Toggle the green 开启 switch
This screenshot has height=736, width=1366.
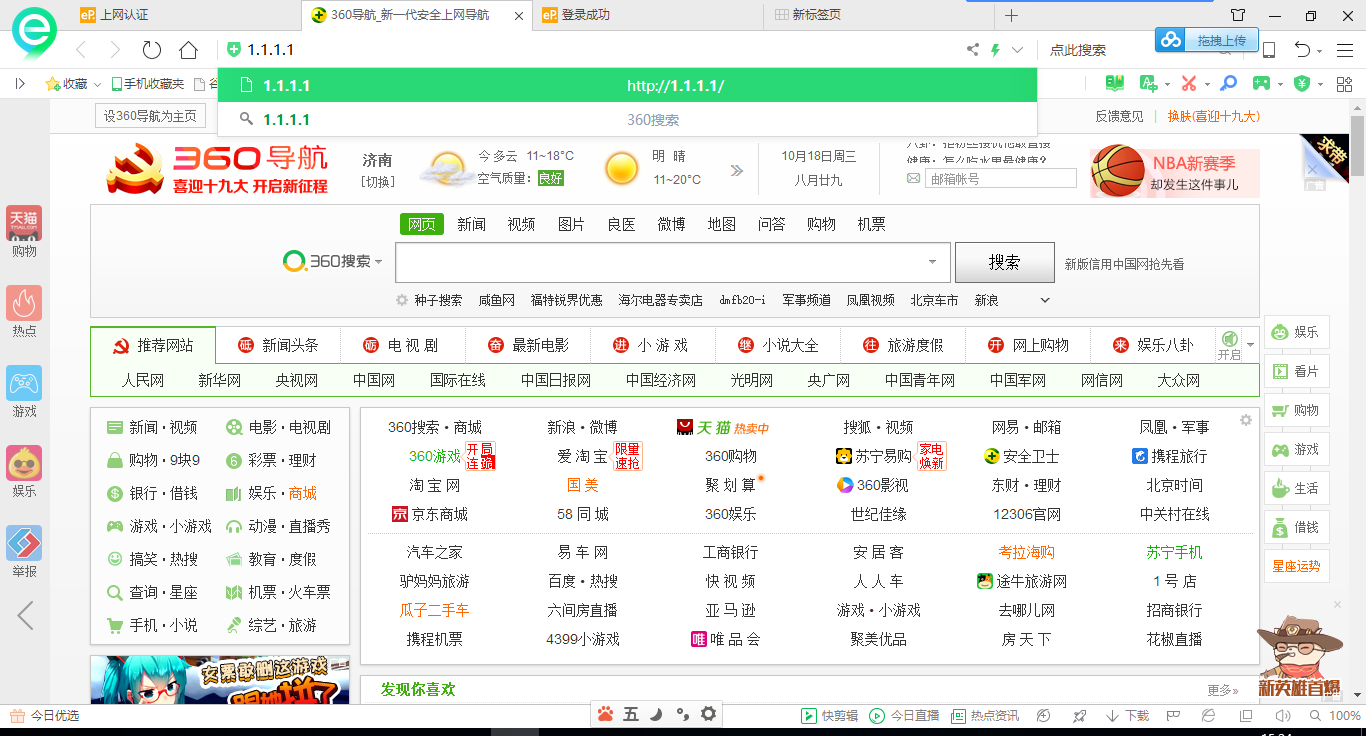point(1229,346)
